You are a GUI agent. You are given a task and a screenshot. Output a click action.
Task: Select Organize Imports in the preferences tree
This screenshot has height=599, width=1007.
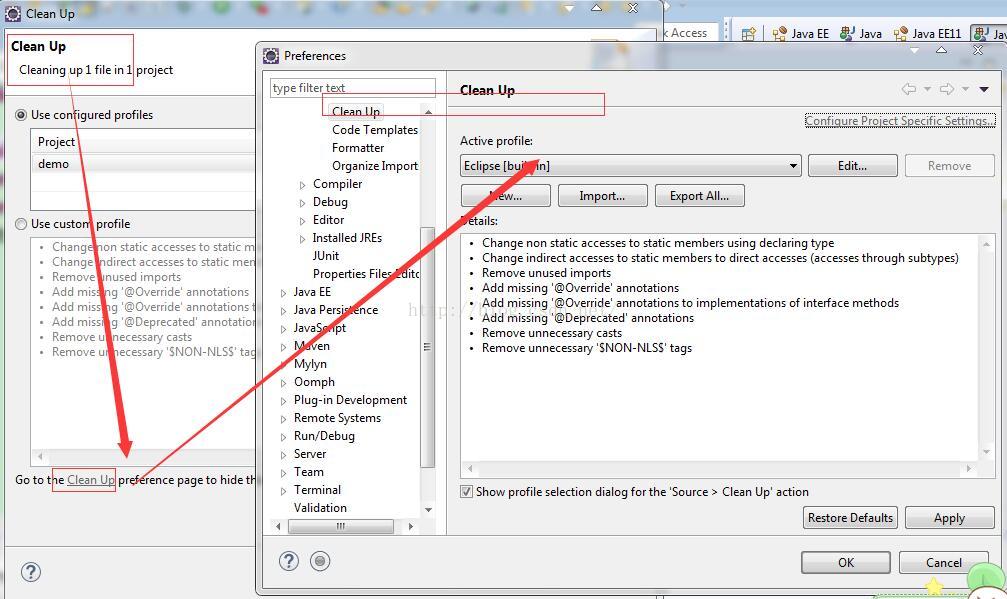pos(374,166)
